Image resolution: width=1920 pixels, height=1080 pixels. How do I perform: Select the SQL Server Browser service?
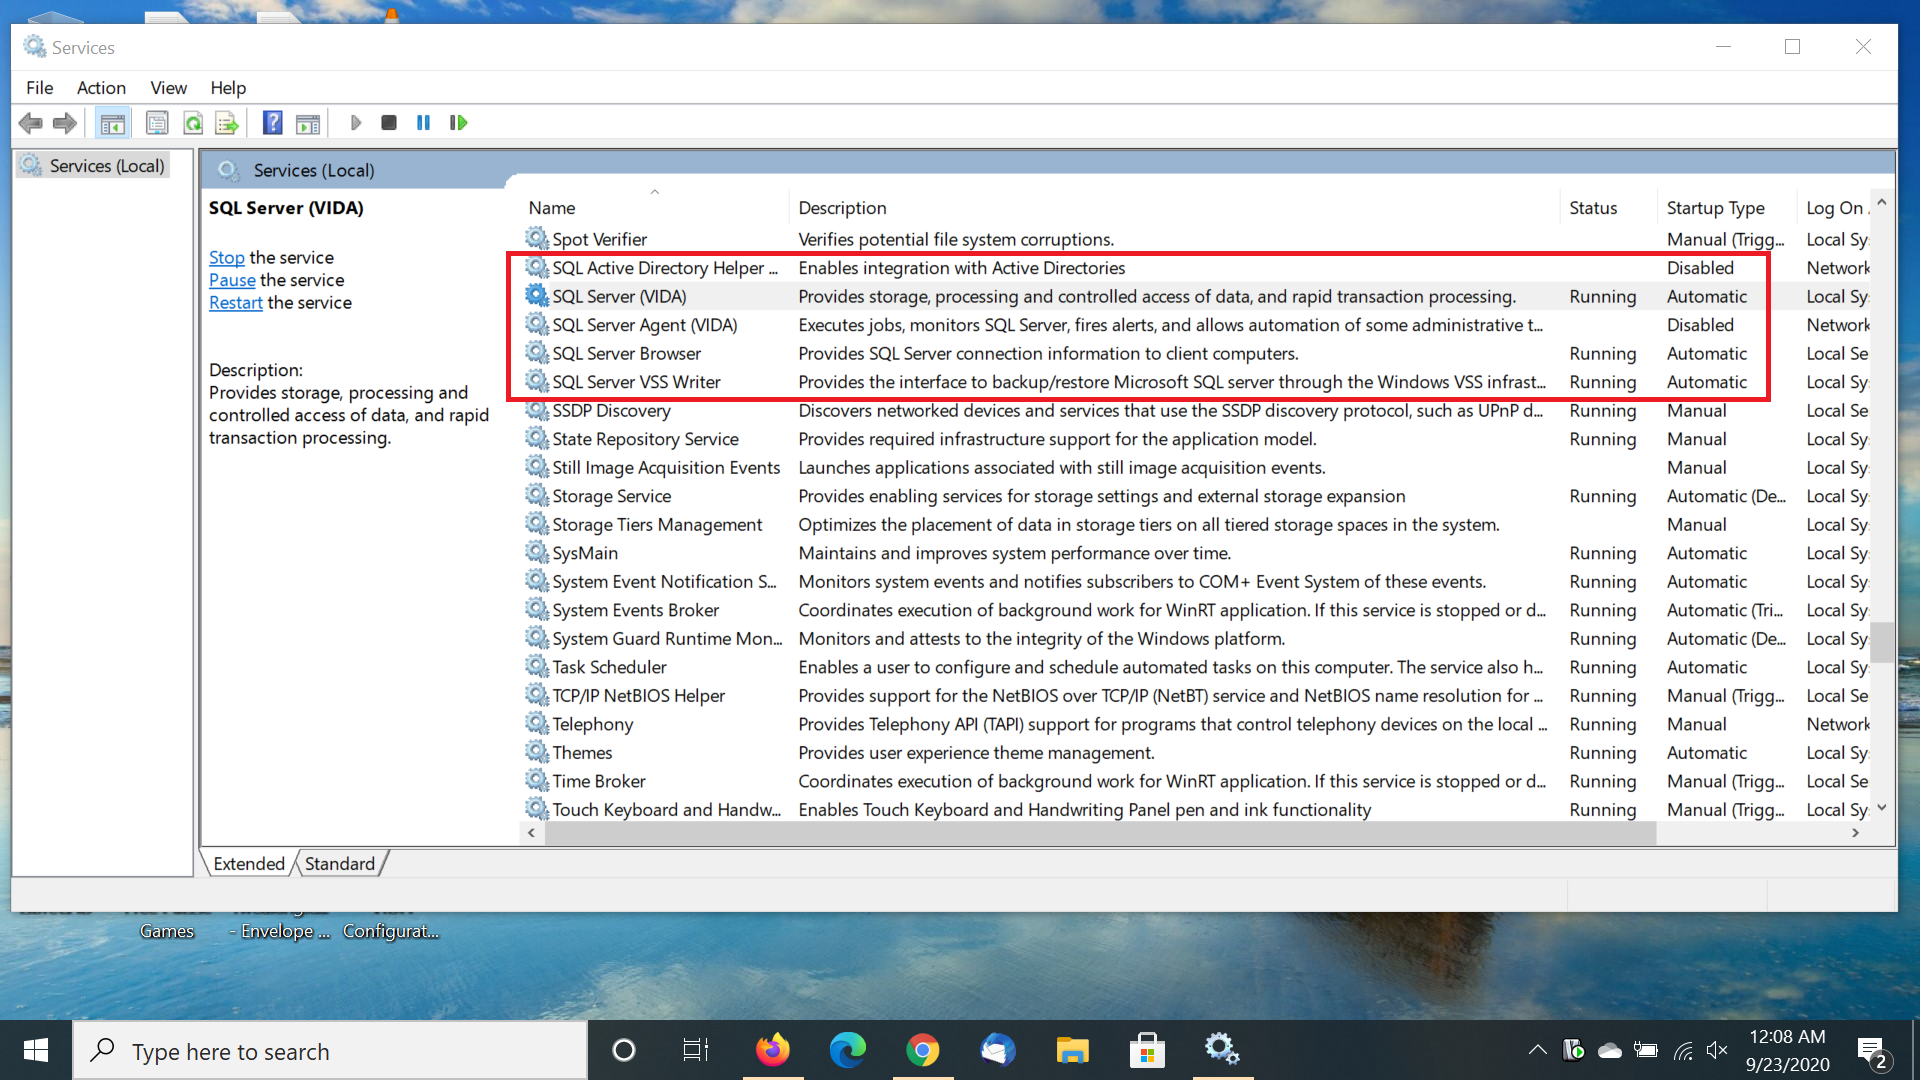[626, 354]
